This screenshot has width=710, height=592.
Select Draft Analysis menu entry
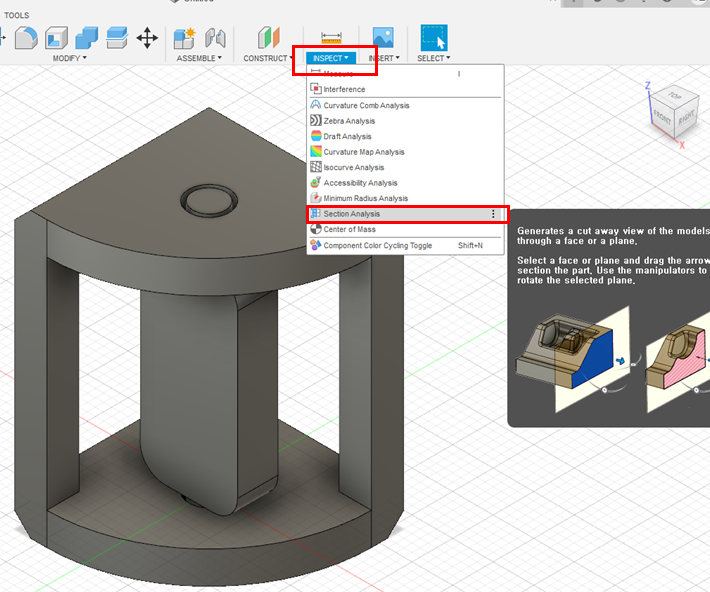[405, 136]
